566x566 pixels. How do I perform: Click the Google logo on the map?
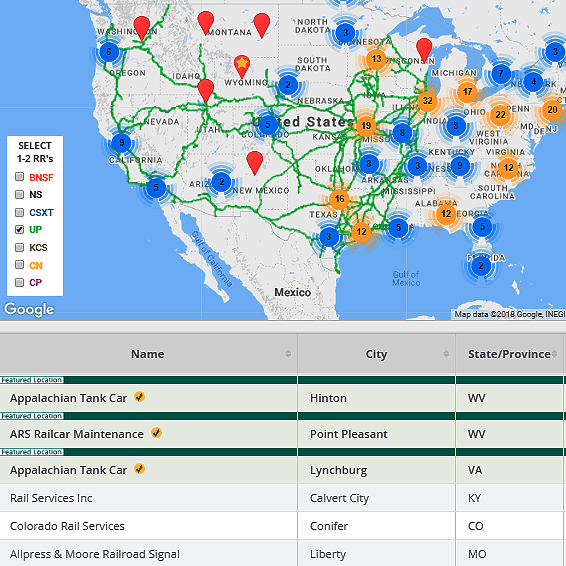(29, 310)
